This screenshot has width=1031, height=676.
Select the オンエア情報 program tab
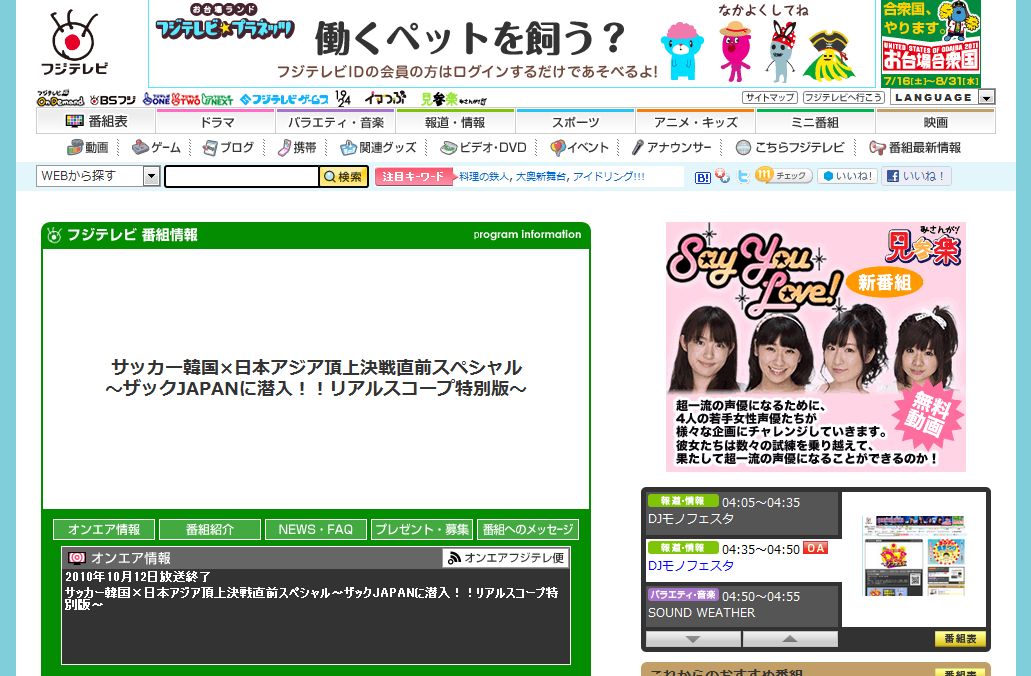click(104, 529)
